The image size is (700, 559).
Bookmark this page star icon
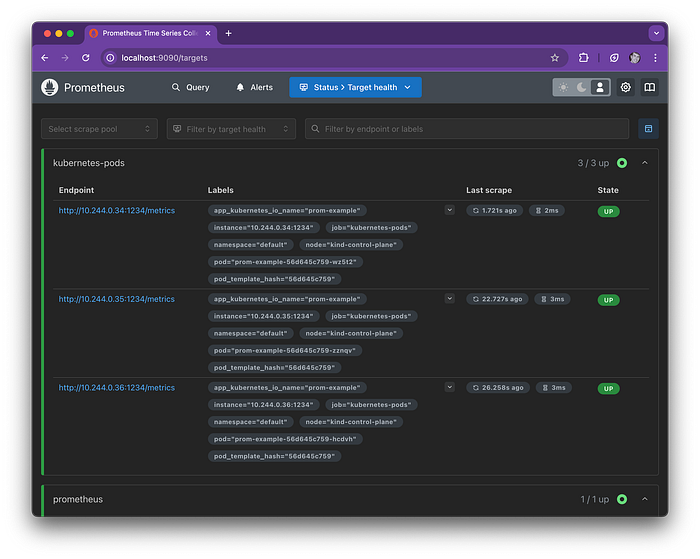(x=554, y=58)
